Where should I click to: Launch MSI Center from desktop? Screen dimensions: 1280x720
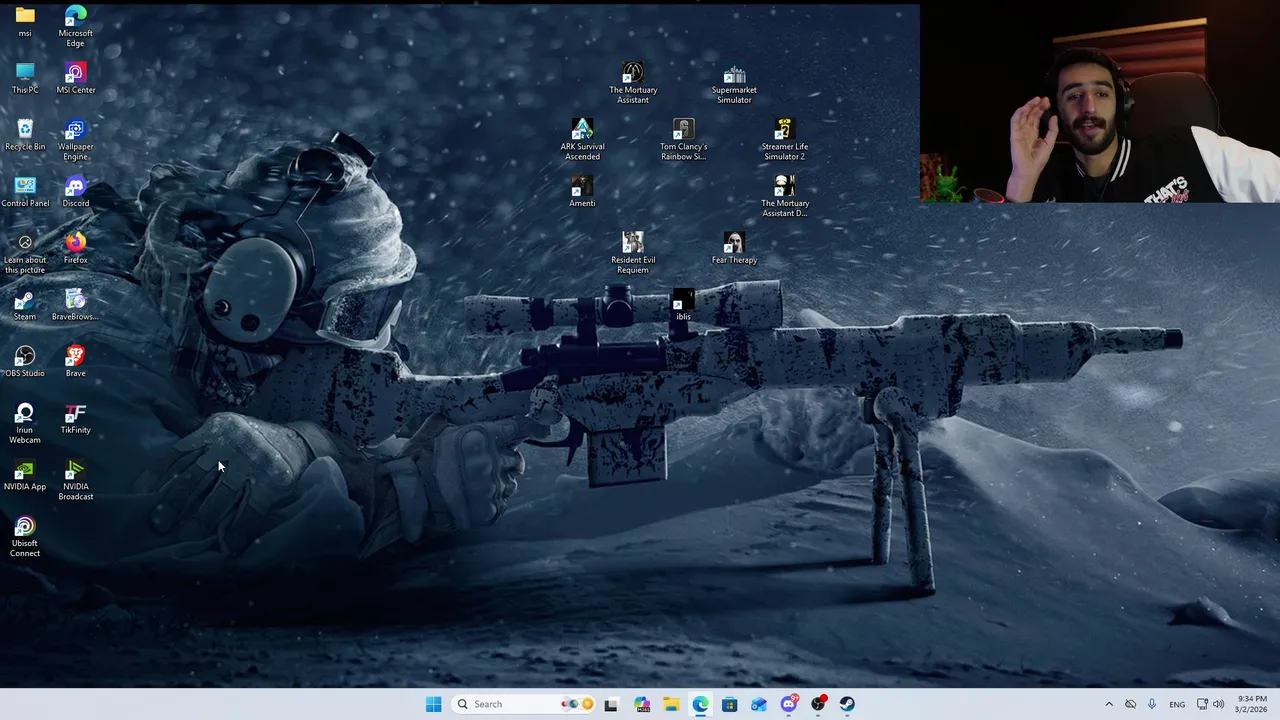tap(75, 78)
